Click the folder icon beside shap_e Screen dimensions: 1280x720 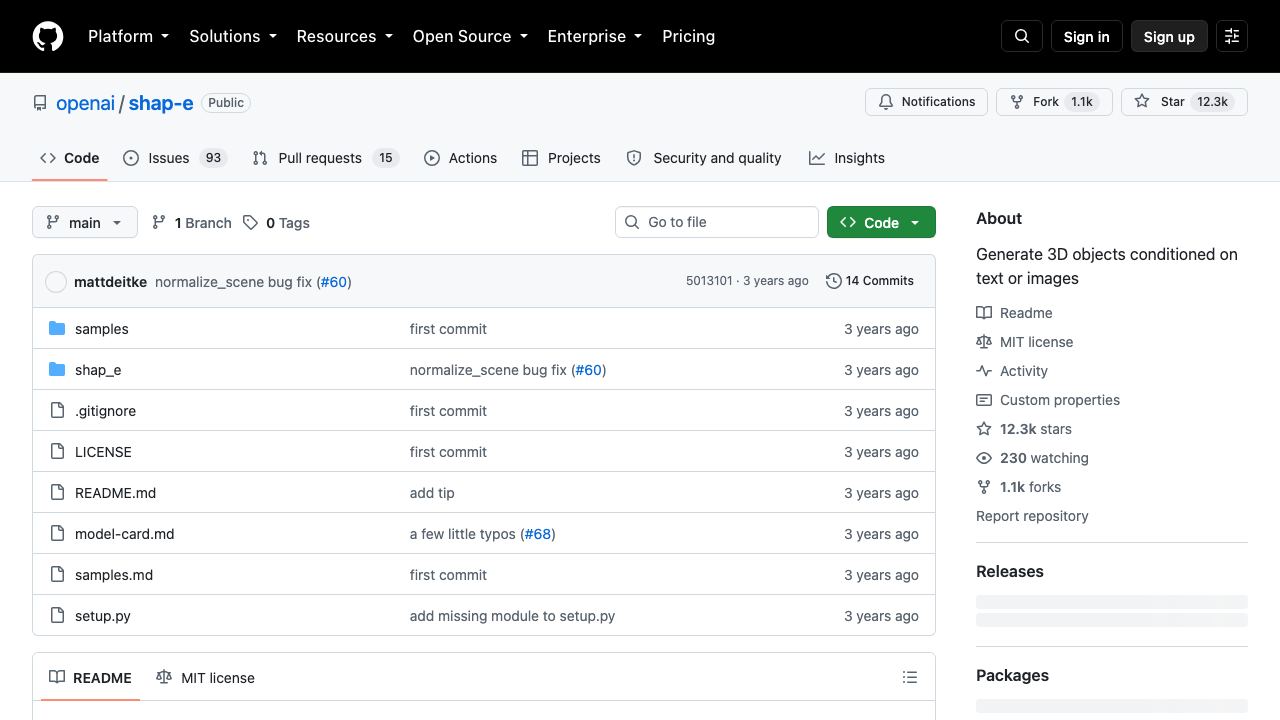coord(57,370)
